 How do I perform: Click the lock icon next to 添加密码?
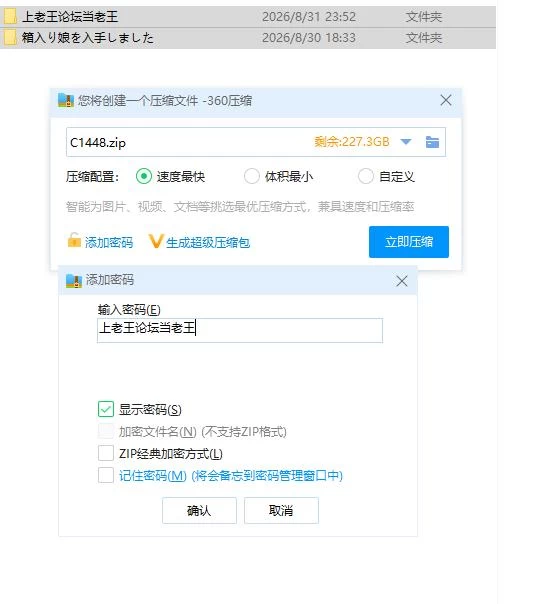[x=74, y=240]
